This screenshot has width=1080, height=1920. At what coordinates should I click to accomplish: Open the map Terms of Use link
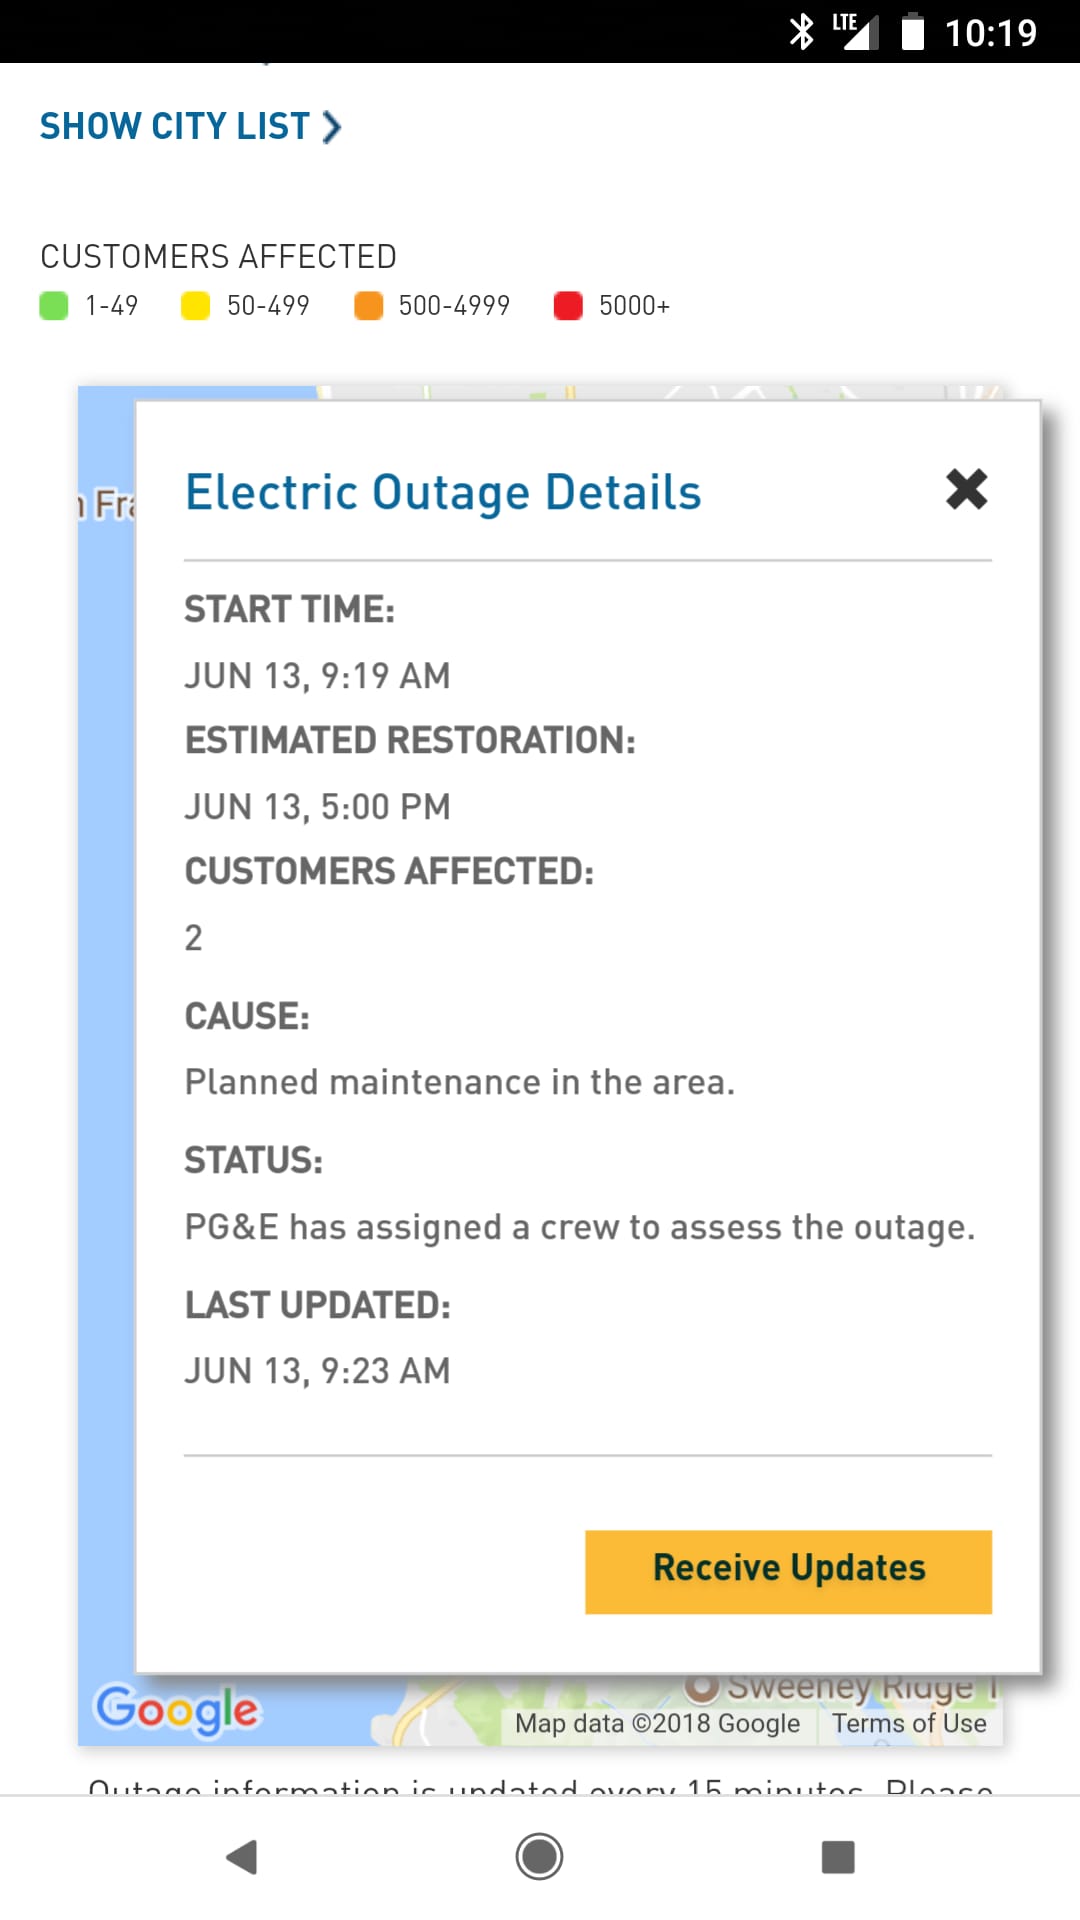tap(909, 1723)
